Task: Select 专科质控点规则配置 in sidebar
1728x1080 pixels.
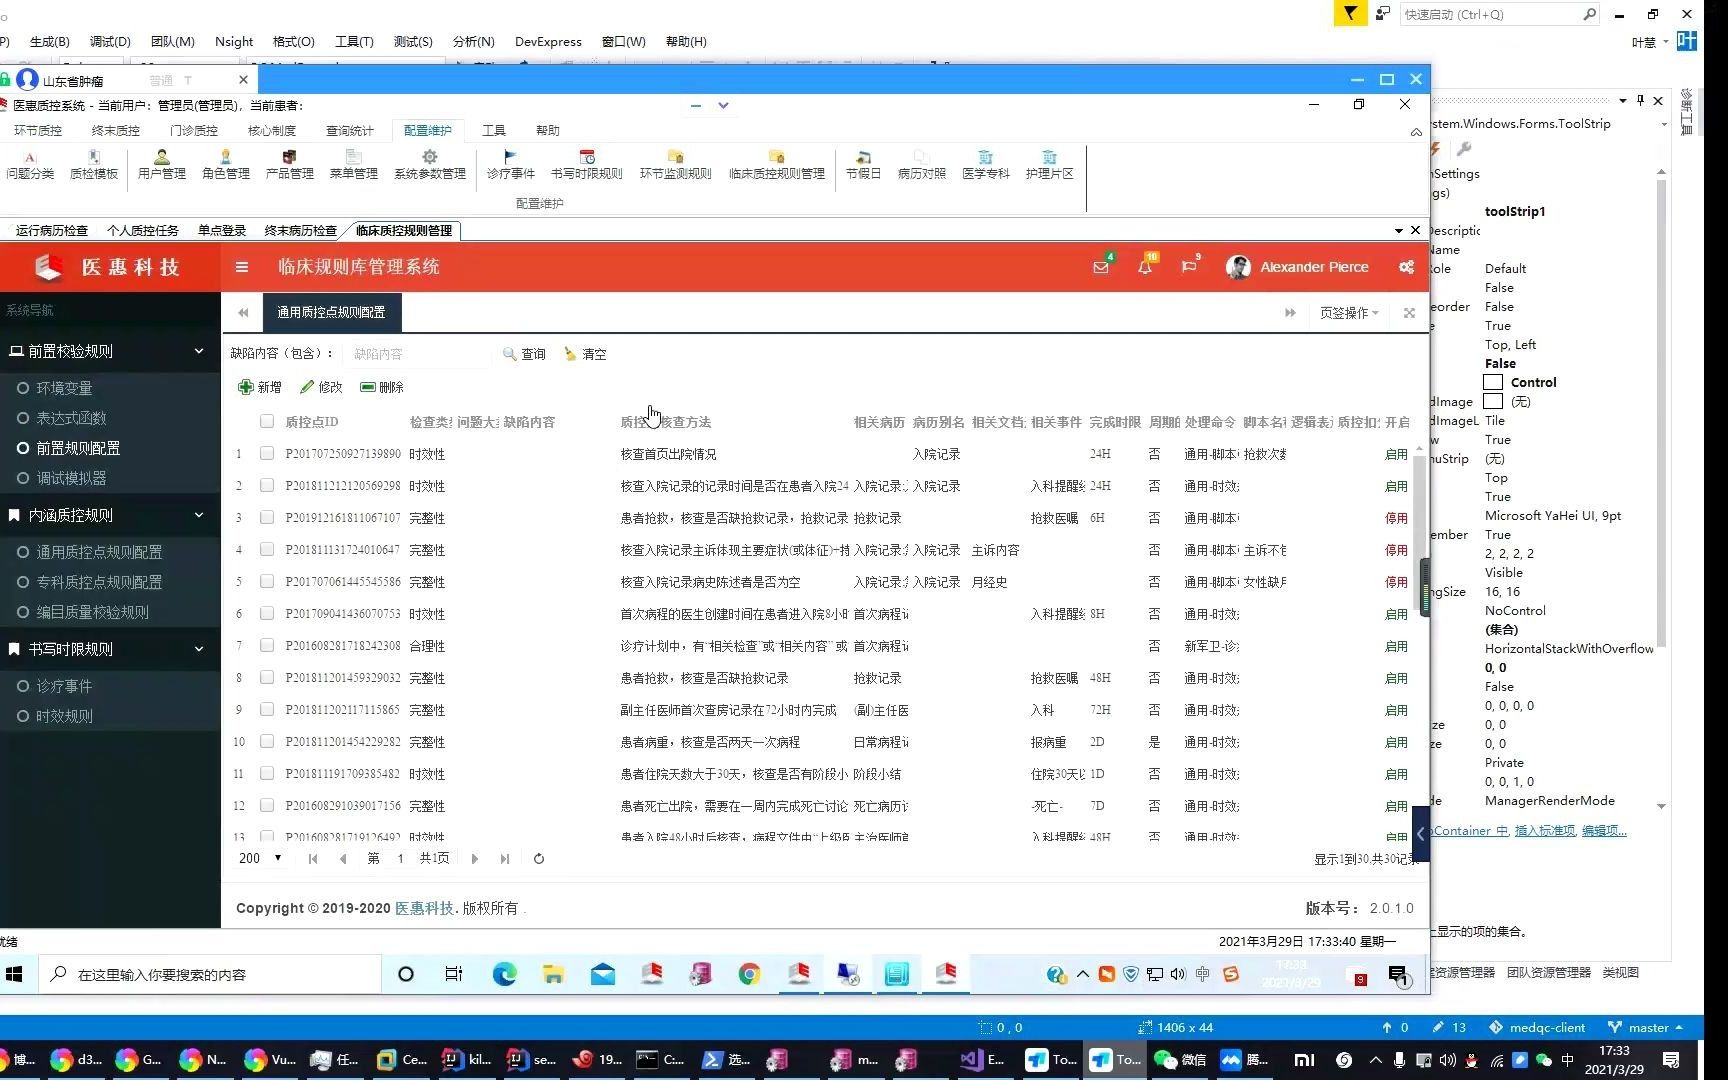Action: [99, 582]
